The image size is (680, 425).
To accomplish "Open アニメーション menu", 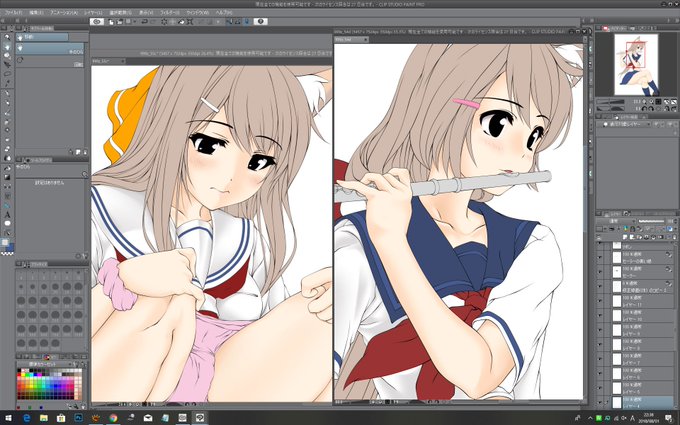I will click(64, 13).
